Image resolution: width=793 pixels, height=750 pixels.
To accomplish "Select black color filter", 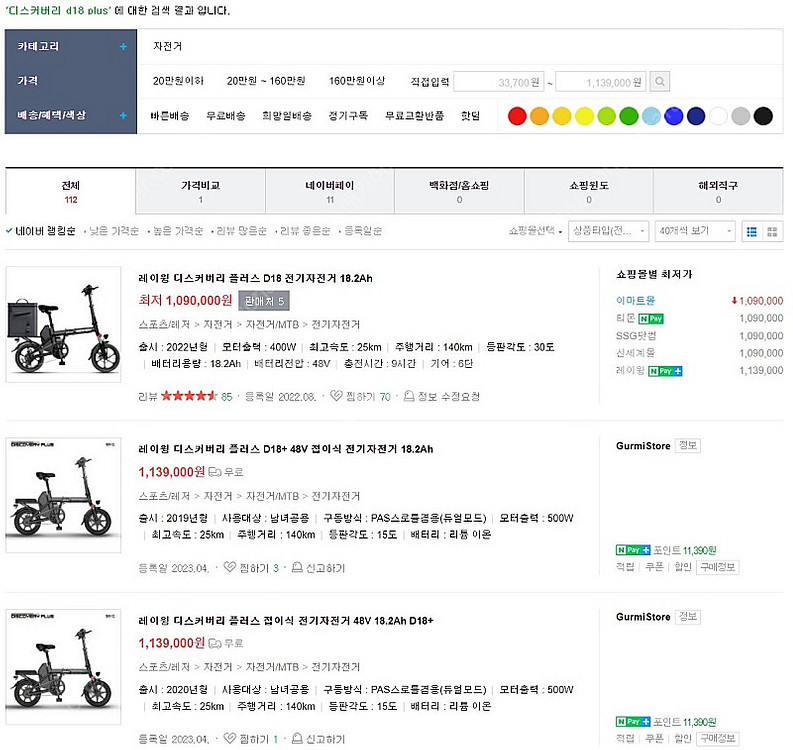I will click(x=763, y=116).
